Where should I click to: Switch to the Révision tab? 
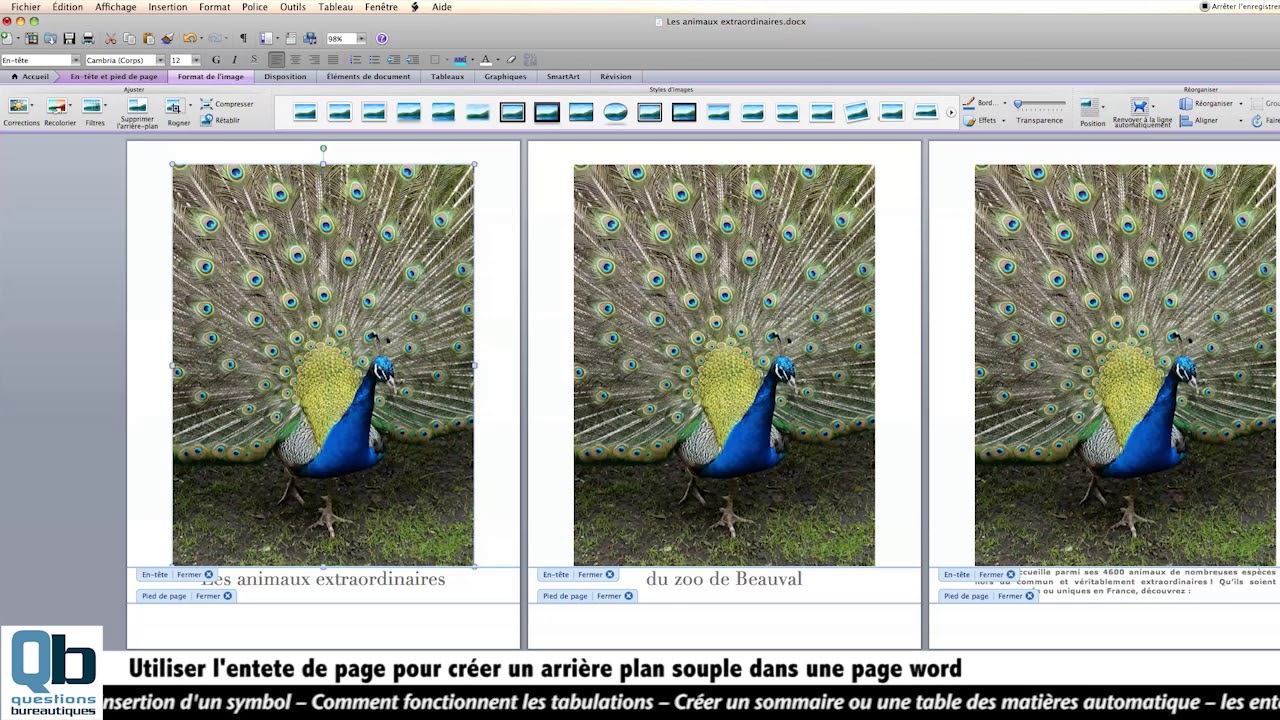click(615, 76)
